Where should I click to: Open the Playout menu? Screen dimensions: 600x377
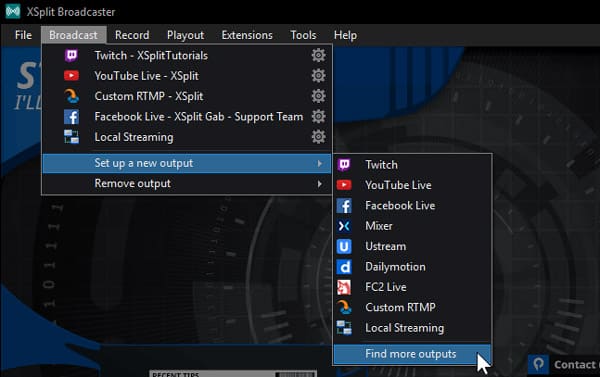pos(185,35)
